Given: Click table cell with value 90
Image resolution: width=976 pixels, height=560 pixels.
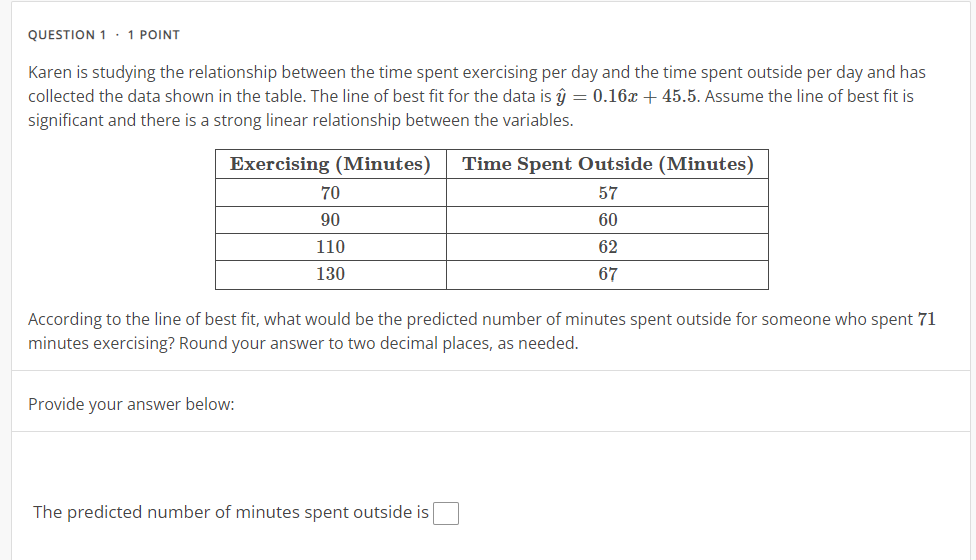Looking at the screenshot, I should pos(330,220).
